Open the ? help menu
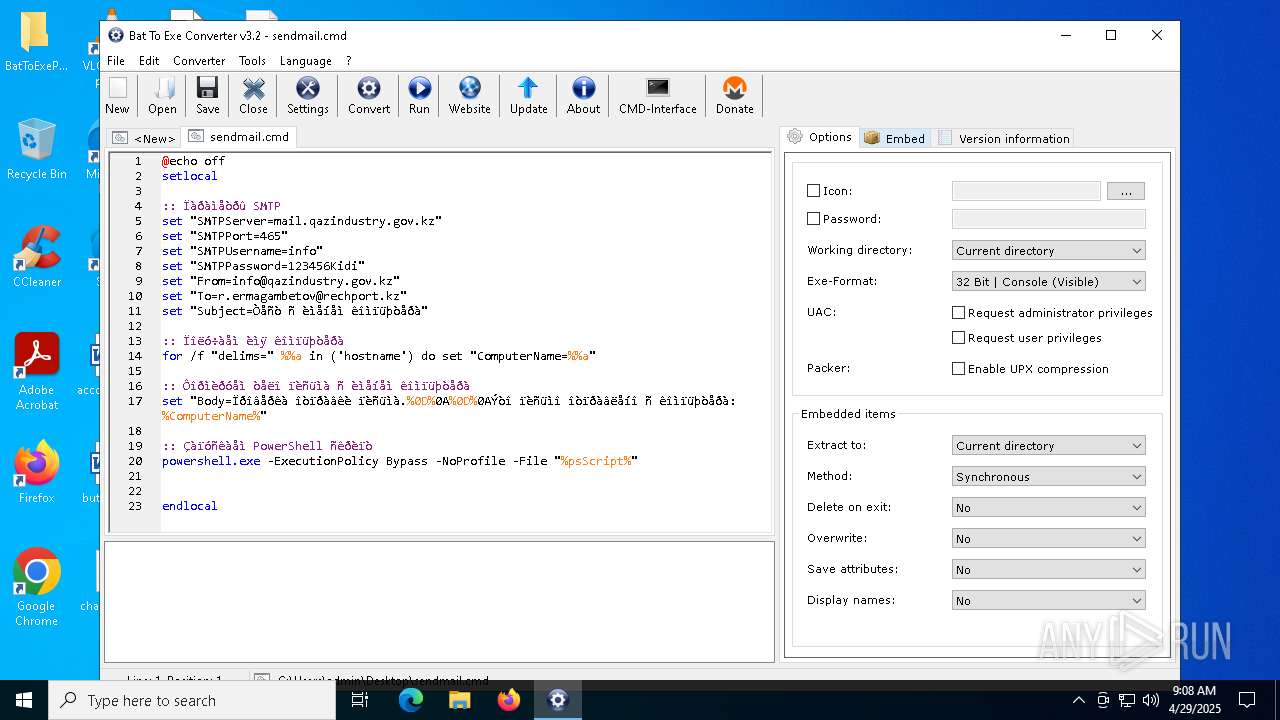This screenshot has height=720, width=1280. pyautogui.click(x=349, y=61)
